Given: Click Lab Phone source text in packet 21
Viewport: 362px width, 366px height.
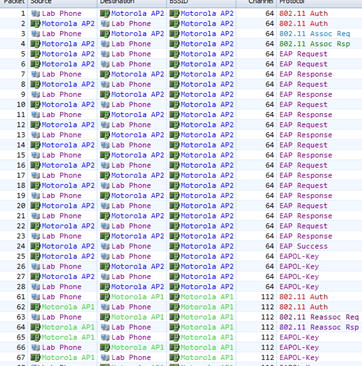Looking at the screenshot, I should pos(62,216).
